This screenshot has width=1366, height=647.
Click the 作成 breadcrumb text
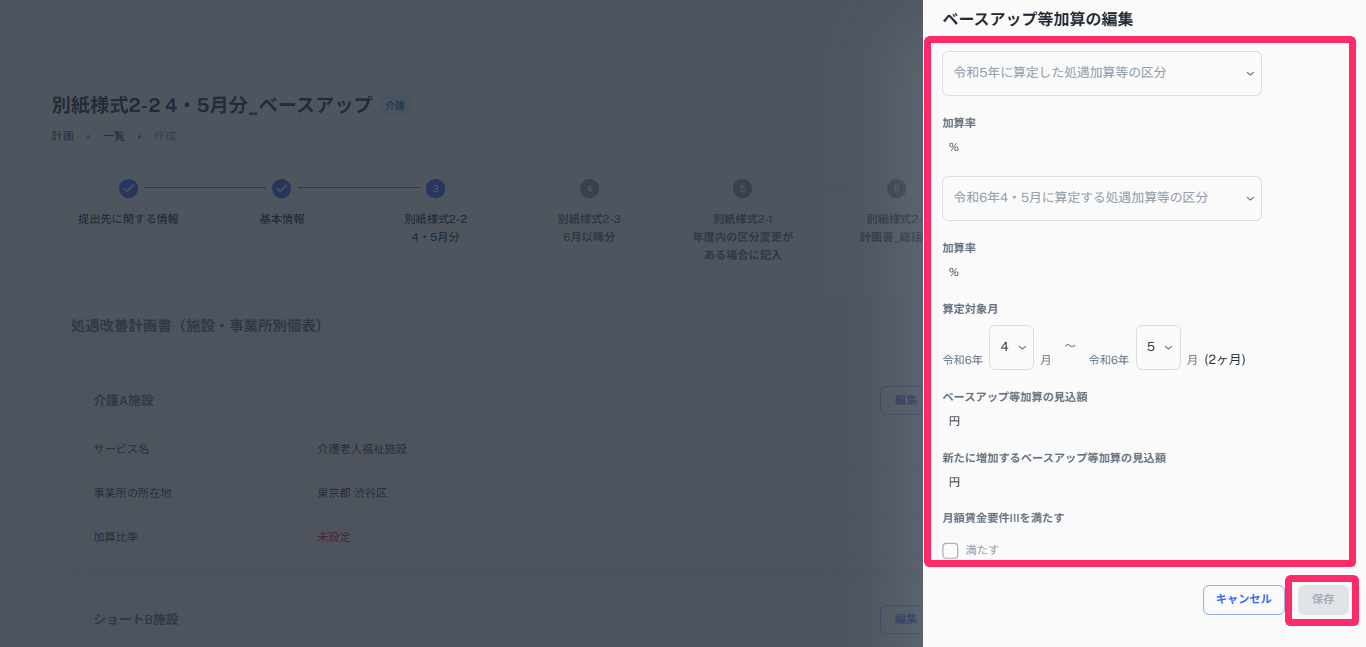(165, 136)
